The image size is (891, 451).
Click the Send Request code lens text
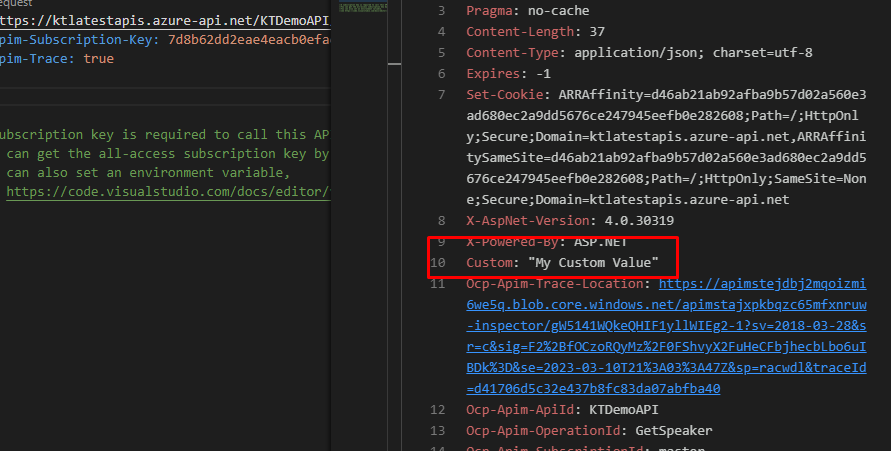click(x=16, y=4)
